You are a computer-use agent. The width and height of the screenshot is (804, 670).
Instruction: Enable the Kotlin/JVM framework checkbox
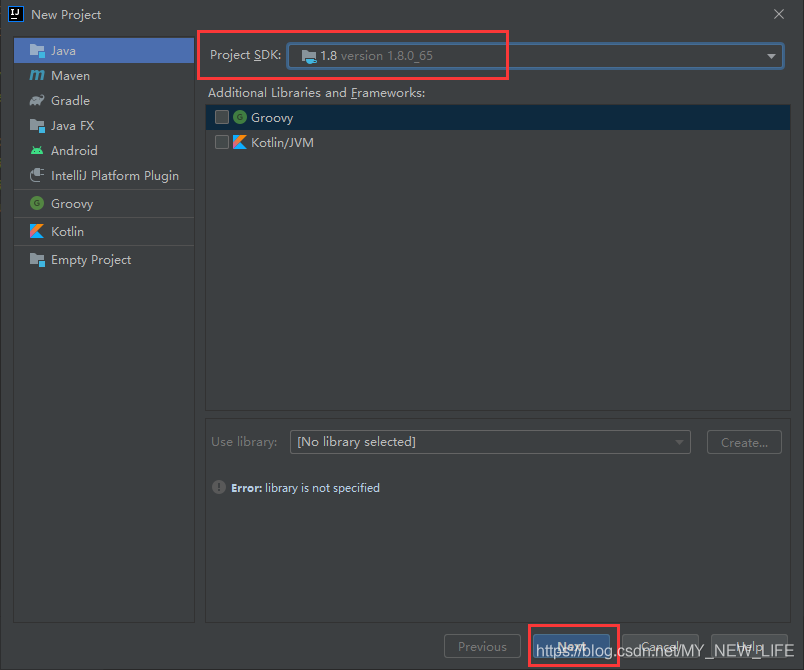coord(222,142)
